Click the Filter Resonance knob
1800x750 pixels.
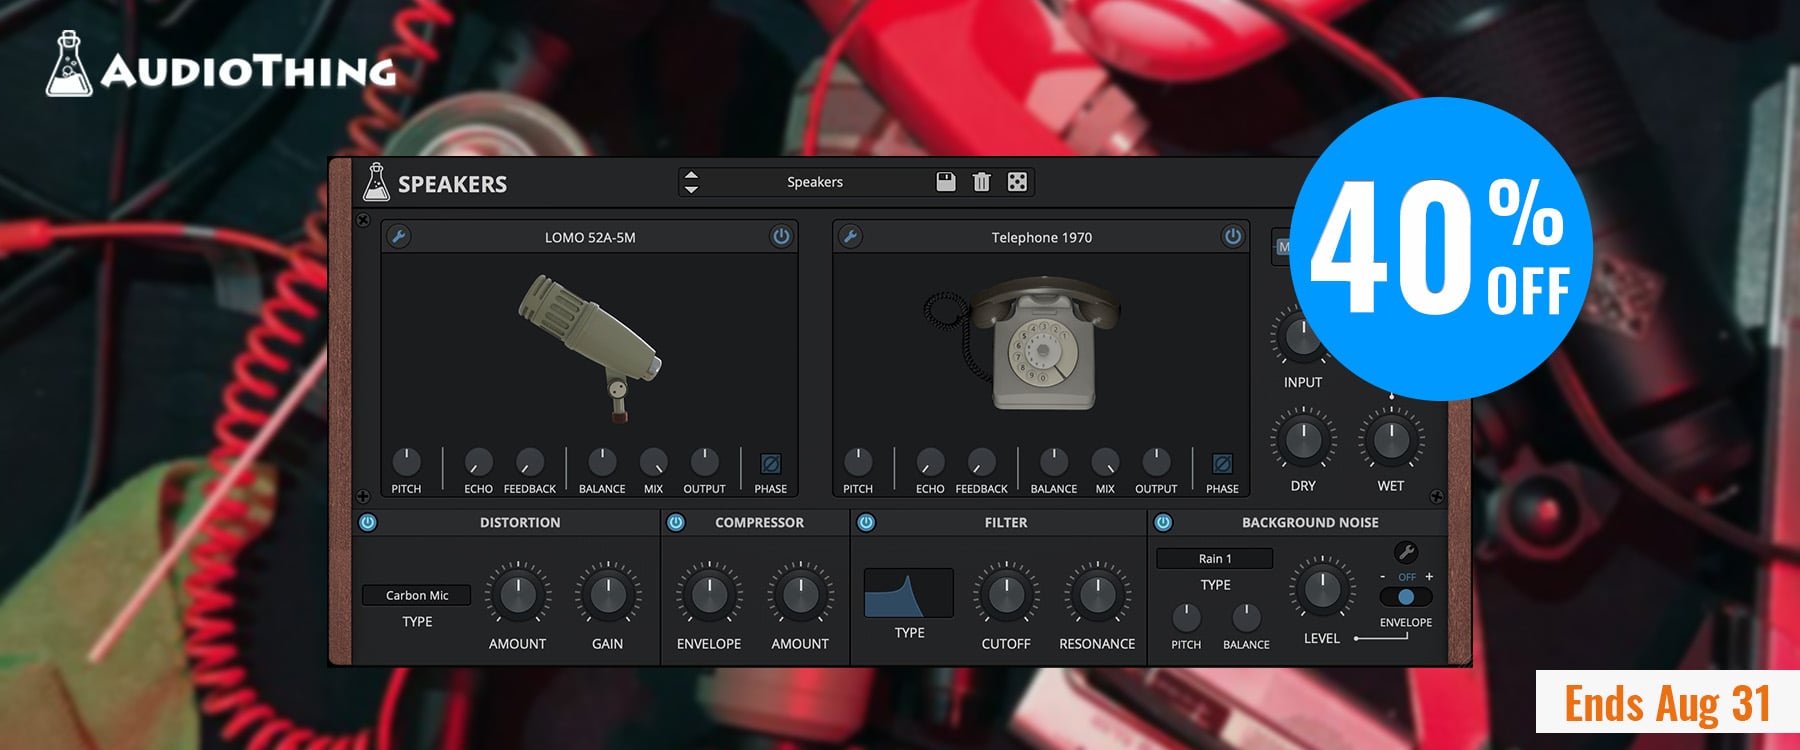(1097, 595)
